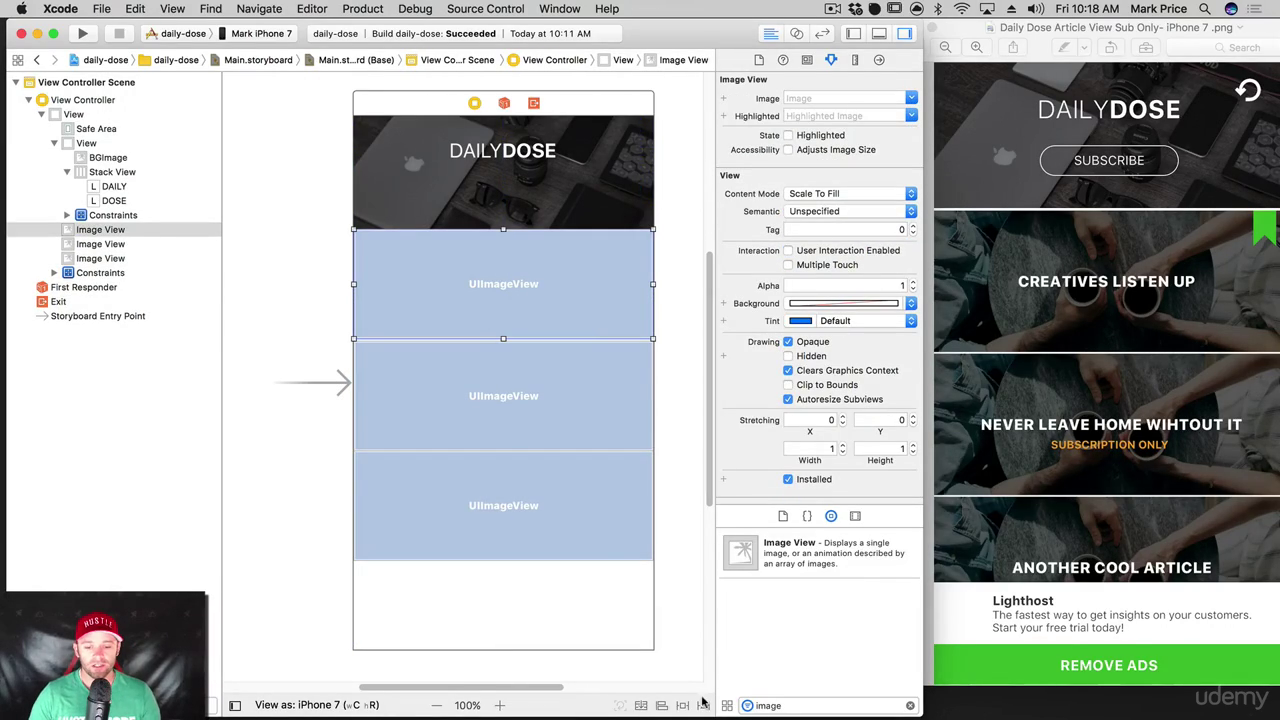Screen dimensions: 1280x720
Task: Open the Editor menu
Action: [311, 9]
